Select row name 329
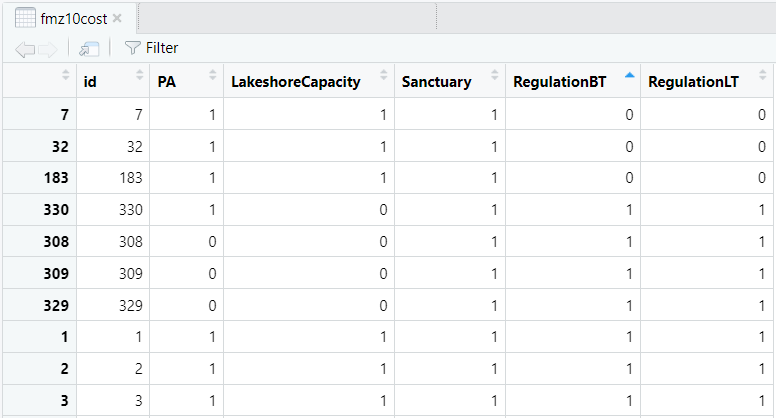The width and height of the screenshot is (776, 418). click(56, 305)
